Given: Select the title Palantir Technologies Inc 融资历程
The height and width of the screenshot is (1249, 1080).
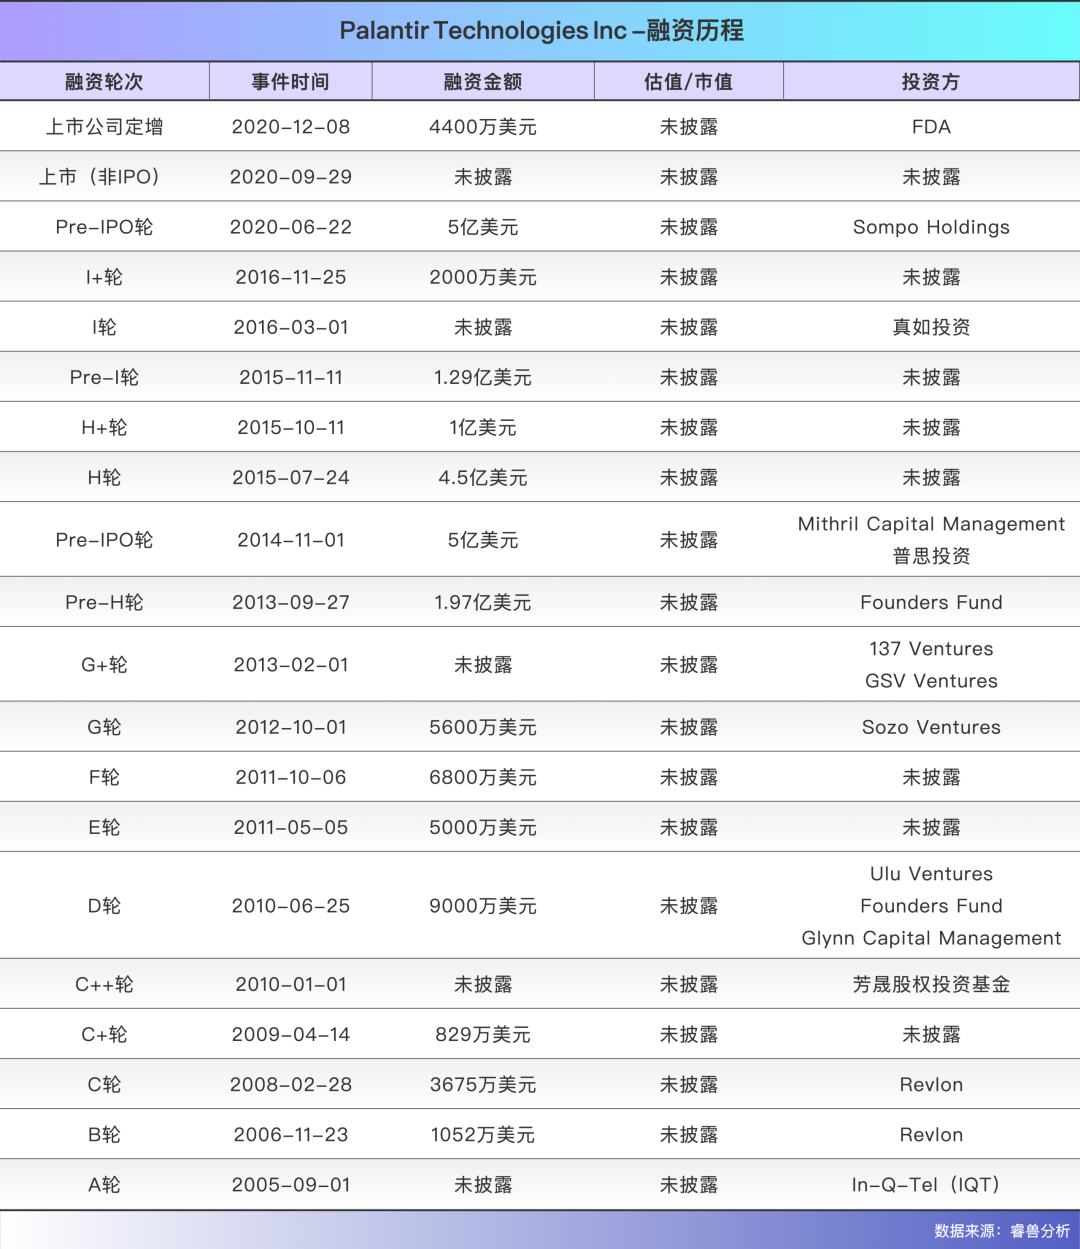Looking at the screenshot, I should (542, 31).
